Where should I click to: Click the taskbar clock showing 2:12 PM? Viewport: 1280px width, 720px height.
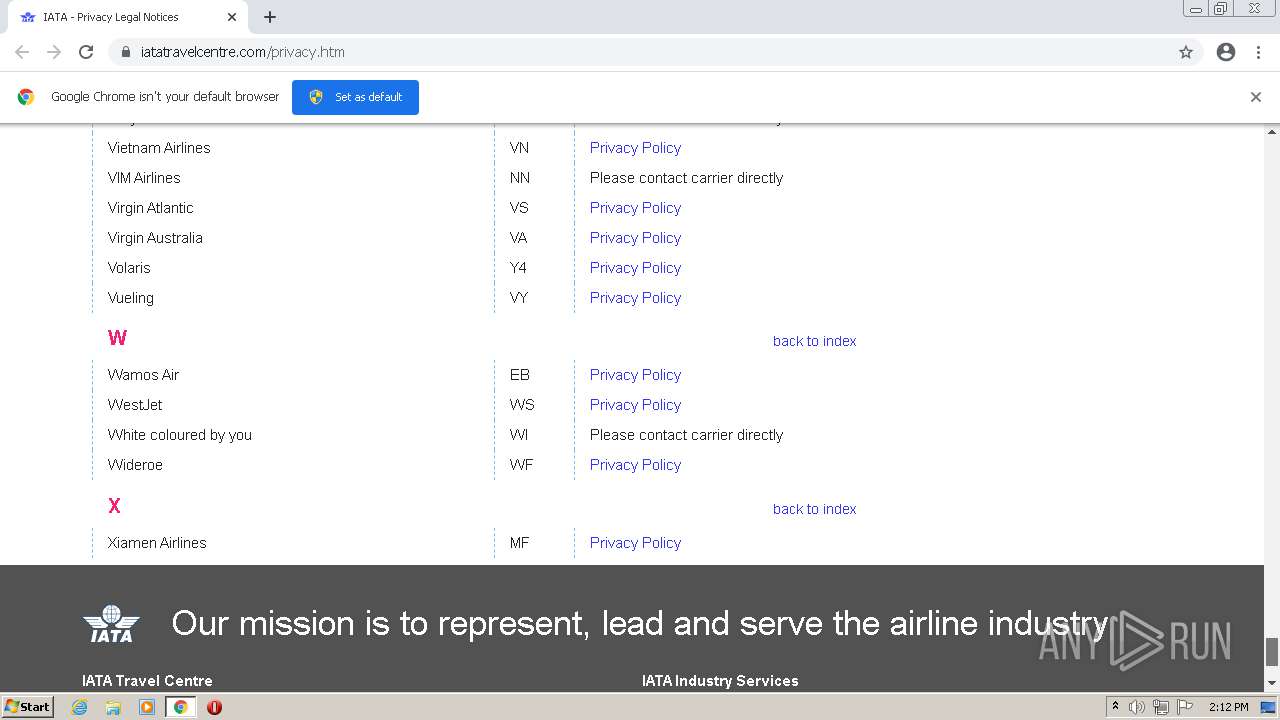pyautogui.click(x=1228, y=707)
